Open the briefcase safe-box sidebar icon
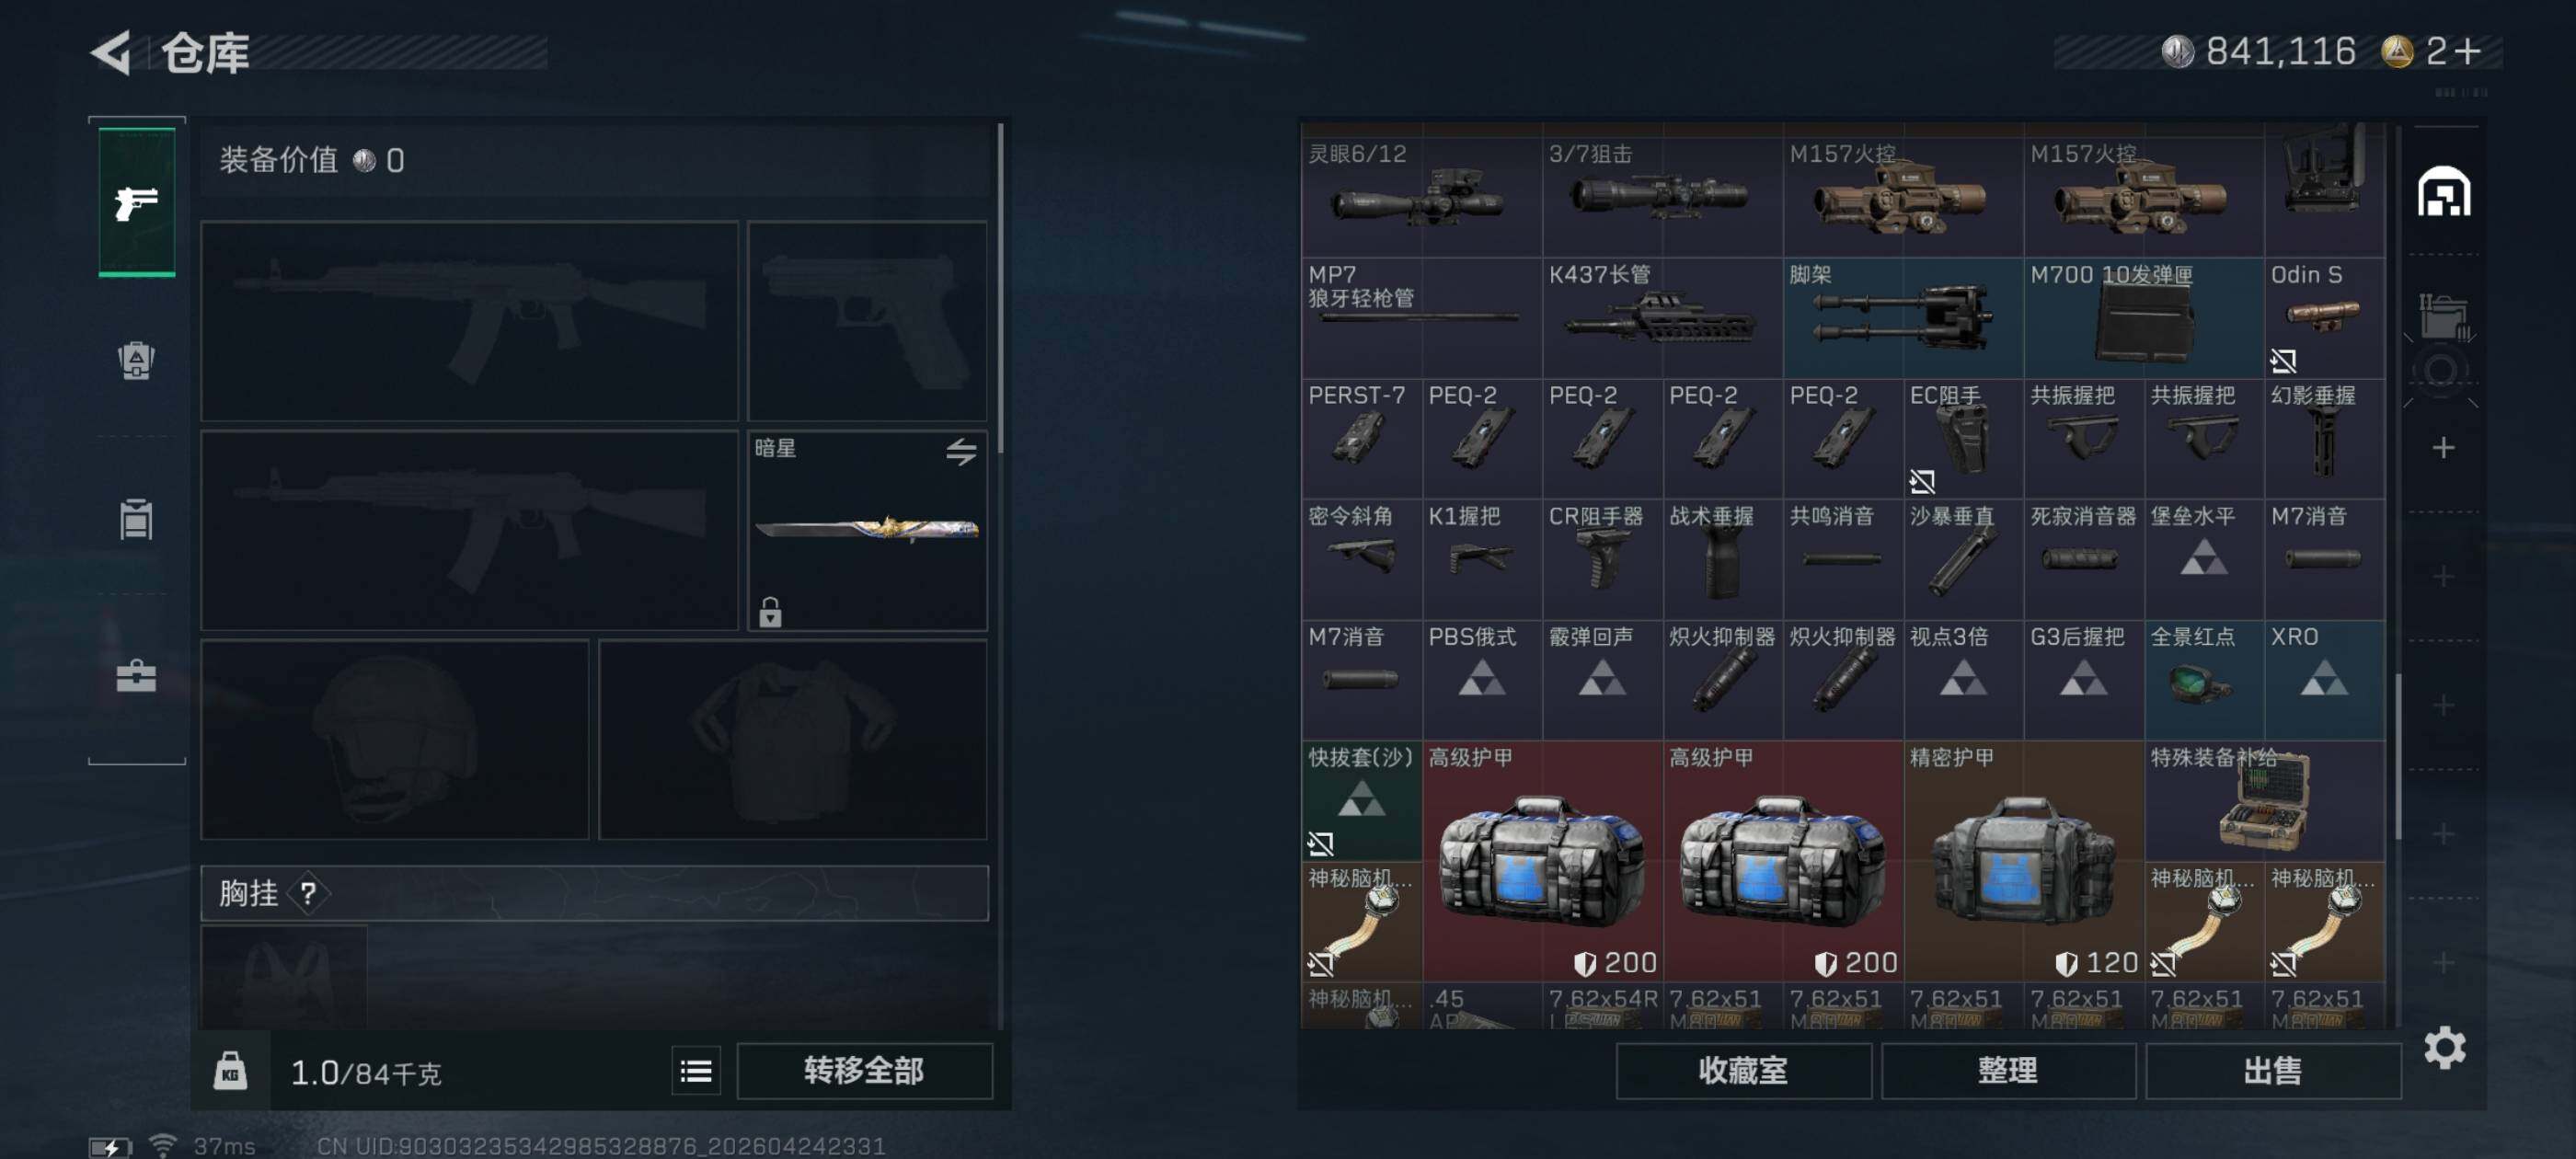The width and height of the screenshot is (2576, 1159). [136, 676]
